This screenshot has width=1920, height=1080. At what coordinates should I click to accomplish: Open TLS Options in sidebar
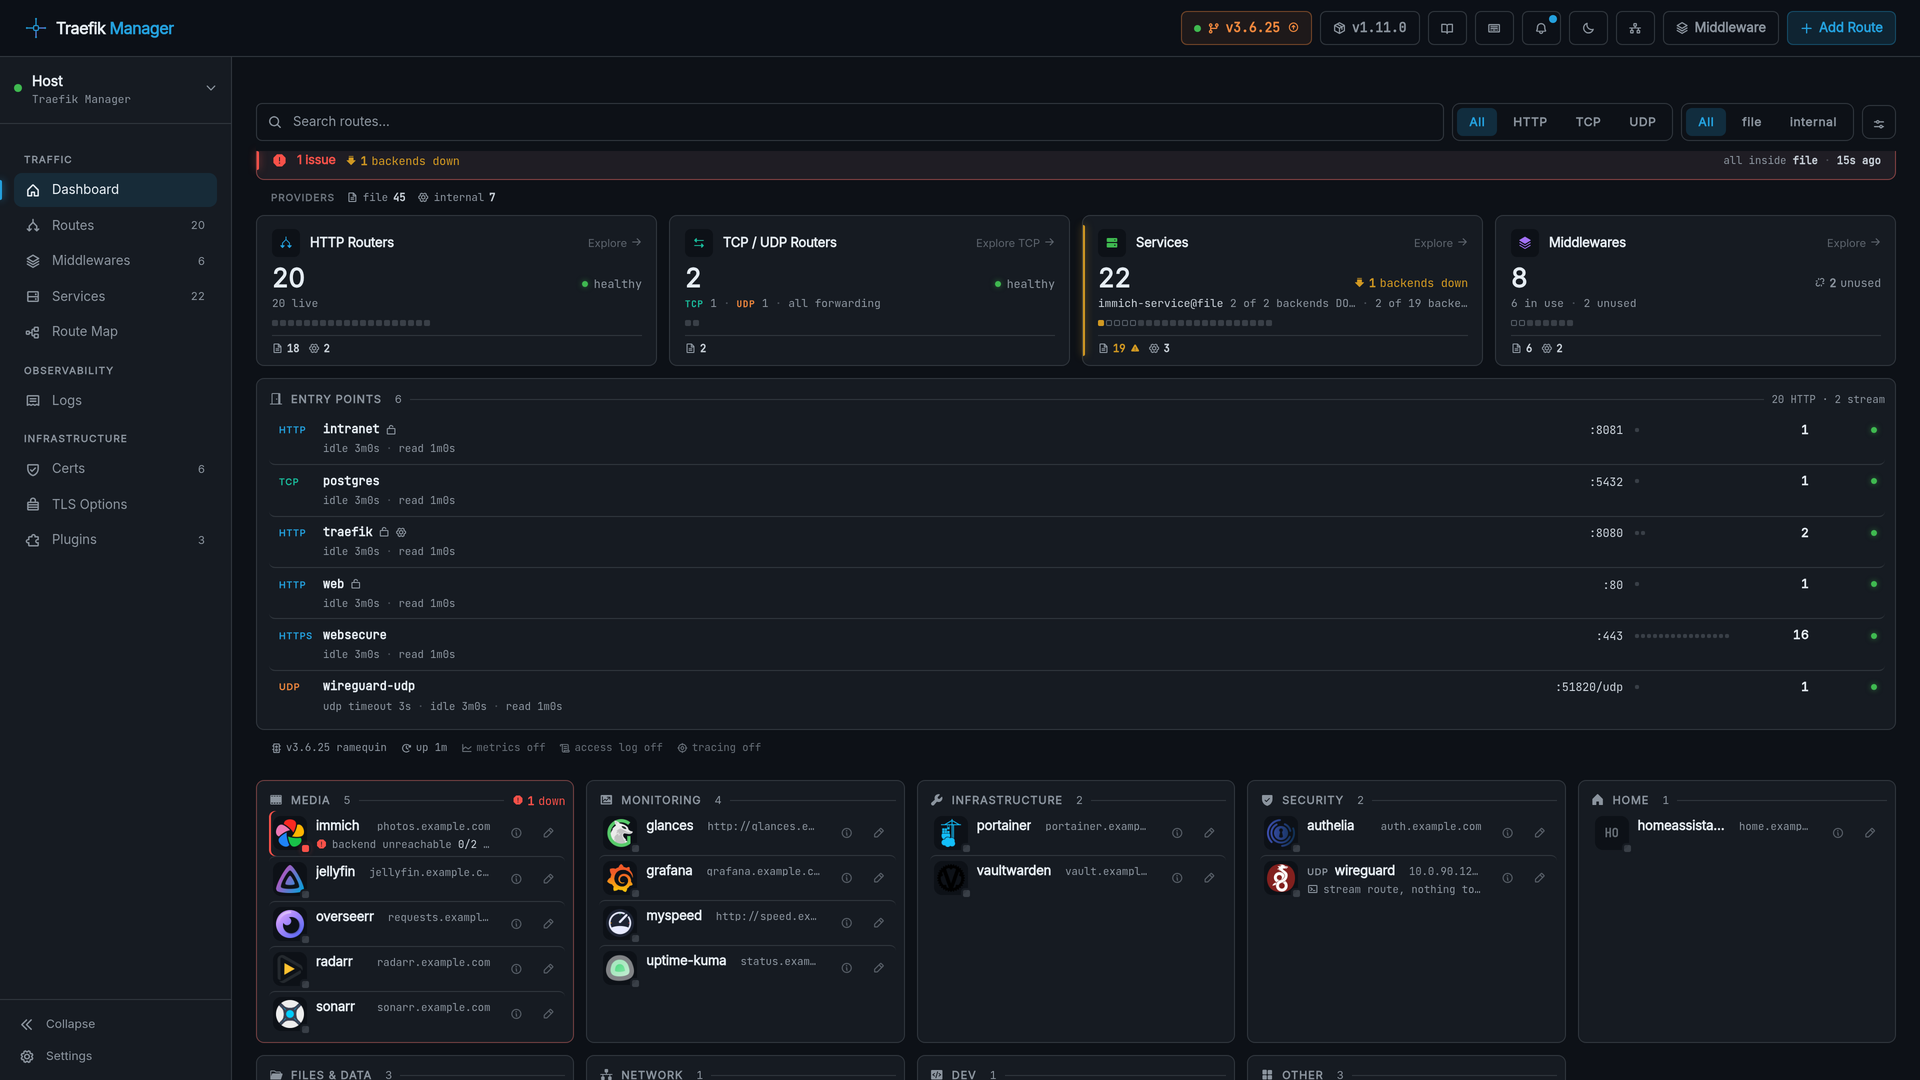coord(115,505)
